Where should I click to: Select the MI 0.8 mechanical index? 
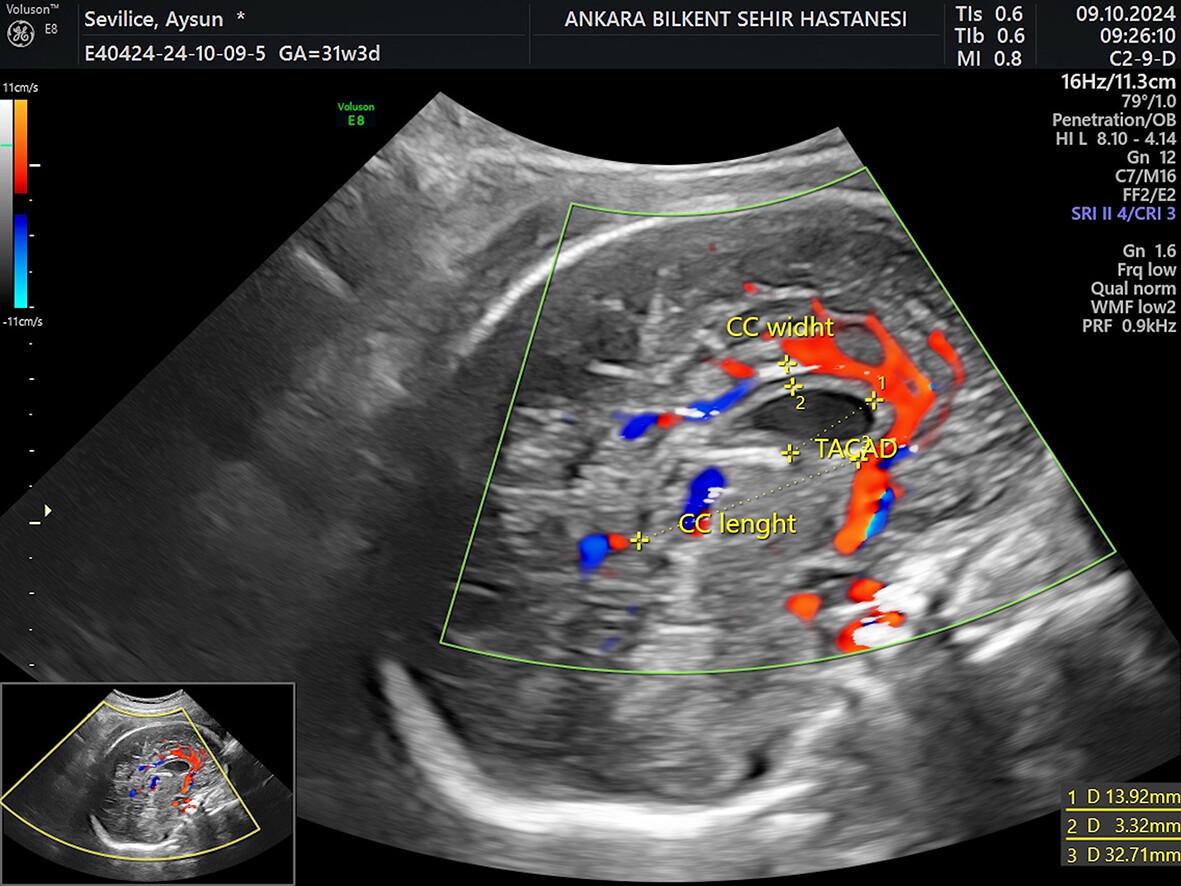[x=990, y=58]
